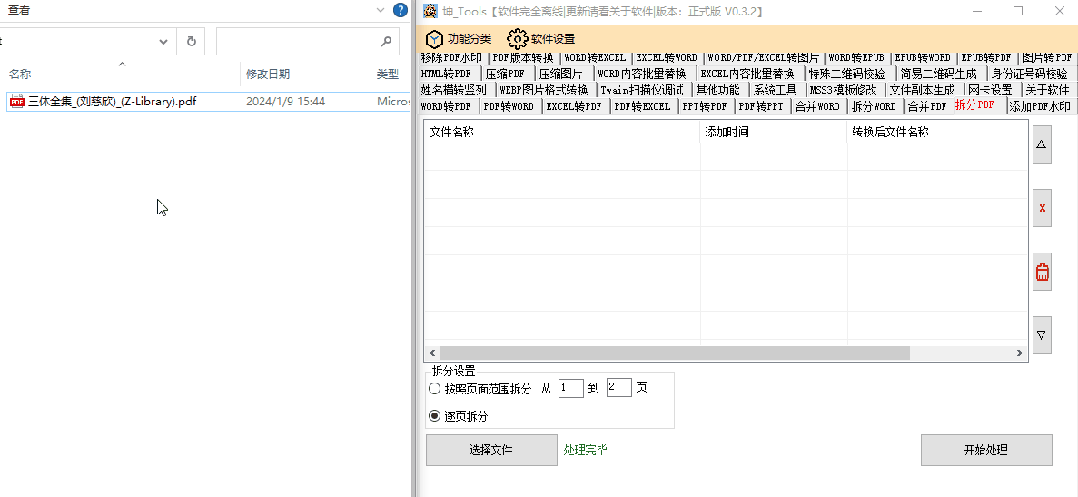Screen dimensions: 1078x497
Task: Click the move-up triangle button beside the list
Action: [x=1042, y=144]
